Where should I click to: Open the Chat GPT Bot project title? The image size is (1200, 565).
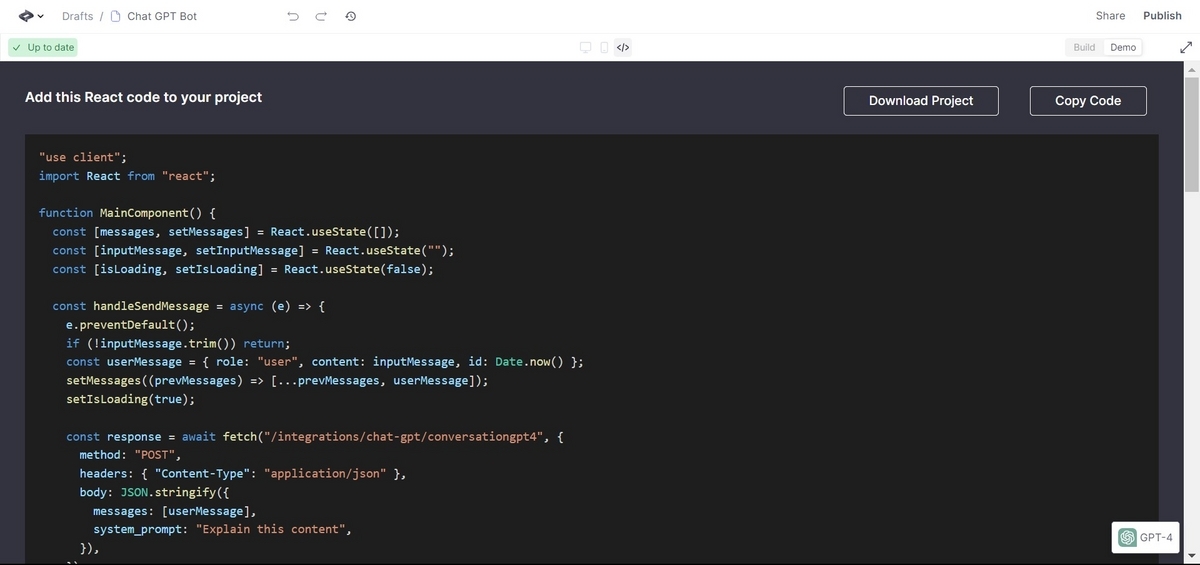tap(162, 16)
